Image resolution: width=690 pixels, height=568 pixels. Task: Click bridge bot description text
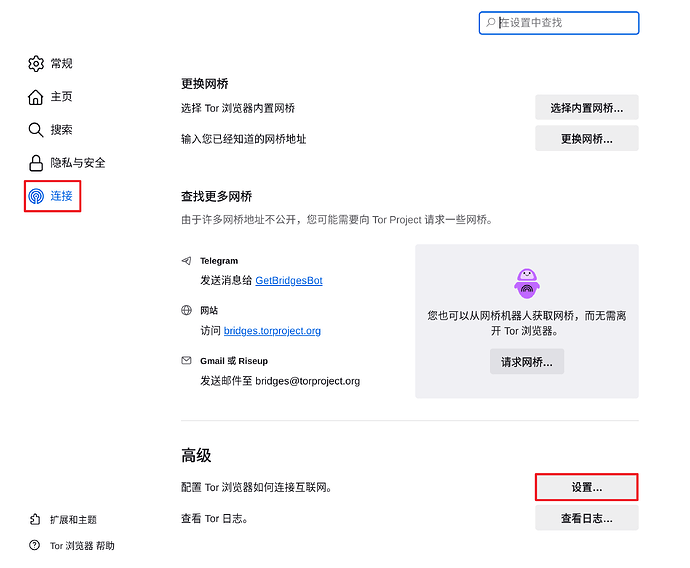[527, 323]
